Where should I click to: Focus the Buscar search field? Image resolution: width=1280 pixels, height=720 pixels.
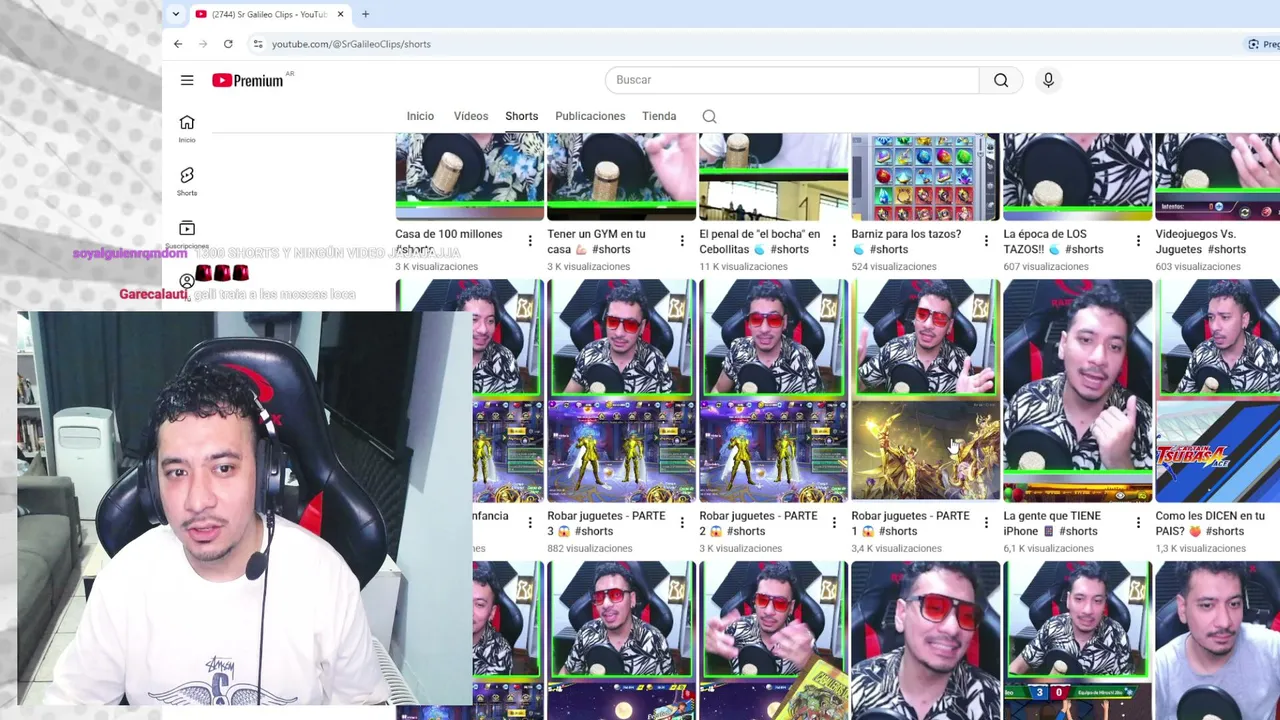click(x=792, y=80)
